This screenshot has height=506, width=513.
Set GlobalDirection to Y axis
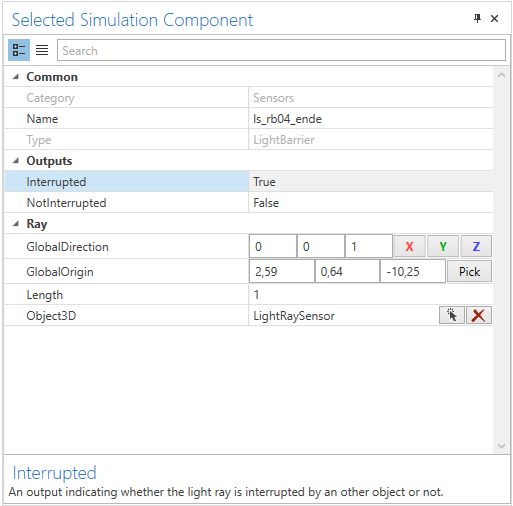pos(443,246)
